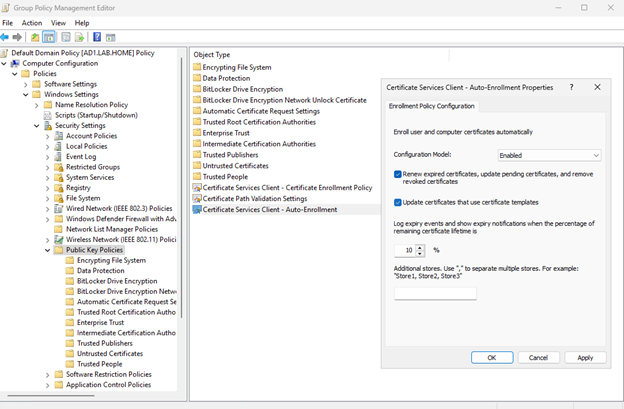The image size is (624, 409).
Task: Open the Configuration Model dropdown
Action: pyautogui.click(x=549, y=155)
